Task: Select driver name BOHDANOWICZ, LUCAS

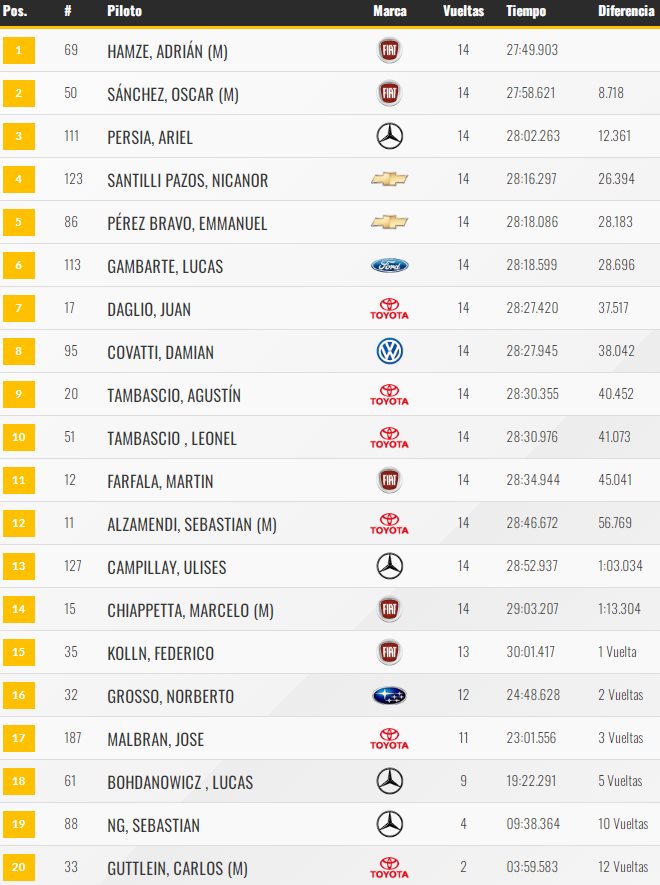Action: (180, 782)
